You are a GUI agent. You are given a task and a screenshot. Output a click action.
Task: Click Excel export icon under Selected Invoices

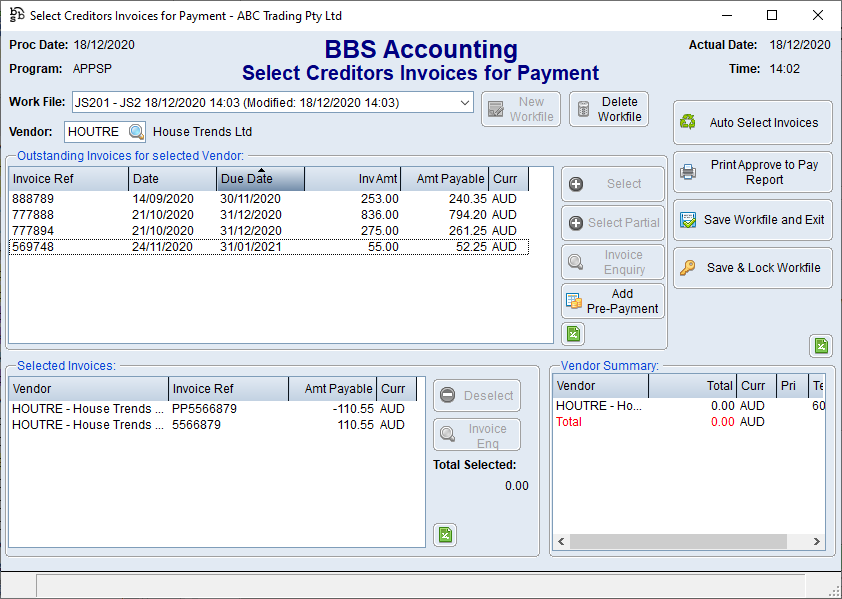[x=445, y=535]
